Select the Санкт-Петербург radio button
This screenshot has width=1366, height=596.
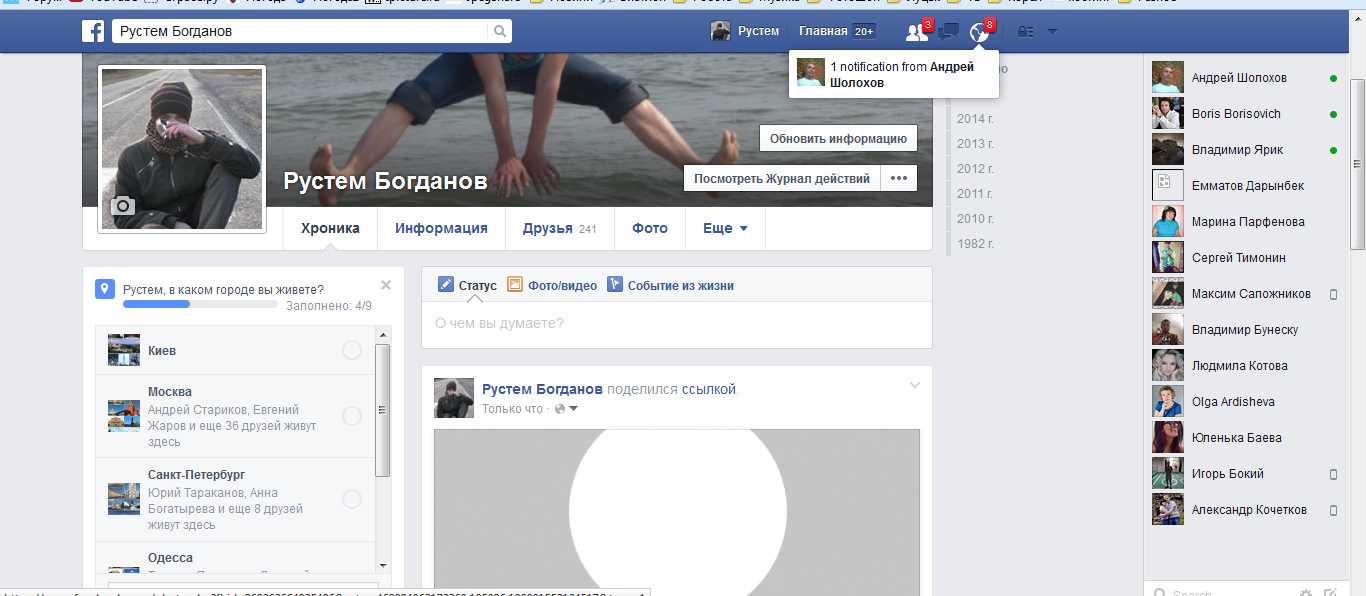pyautogui.click(x=352, y=499)
